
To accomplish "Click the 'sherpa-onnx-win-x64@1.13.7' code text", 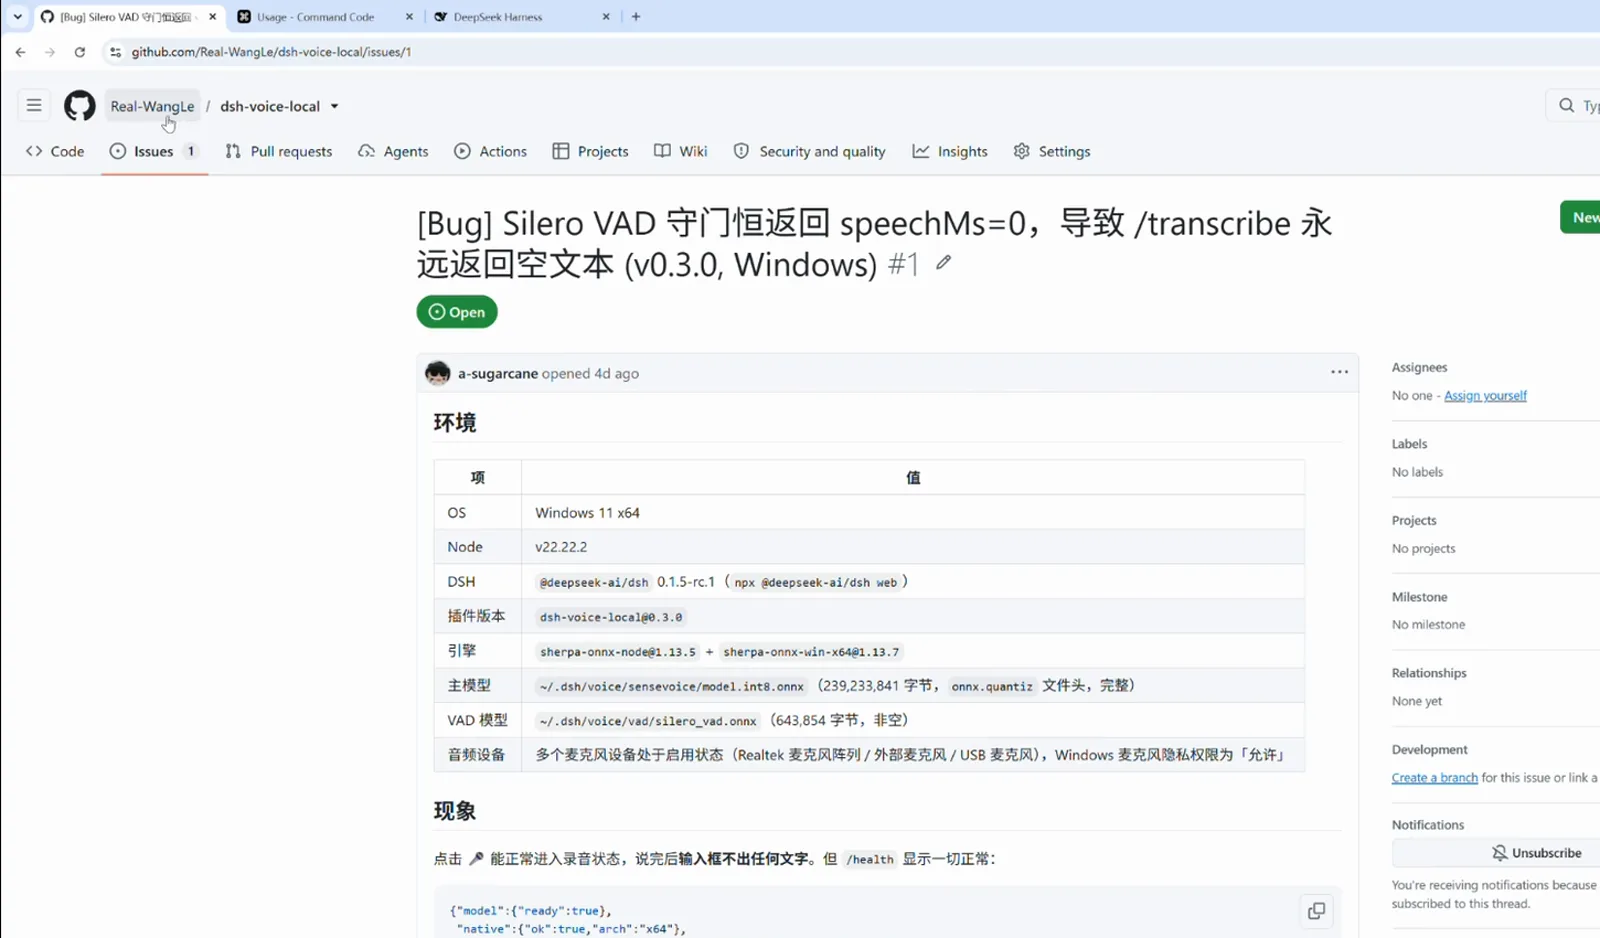I will 811,652.
